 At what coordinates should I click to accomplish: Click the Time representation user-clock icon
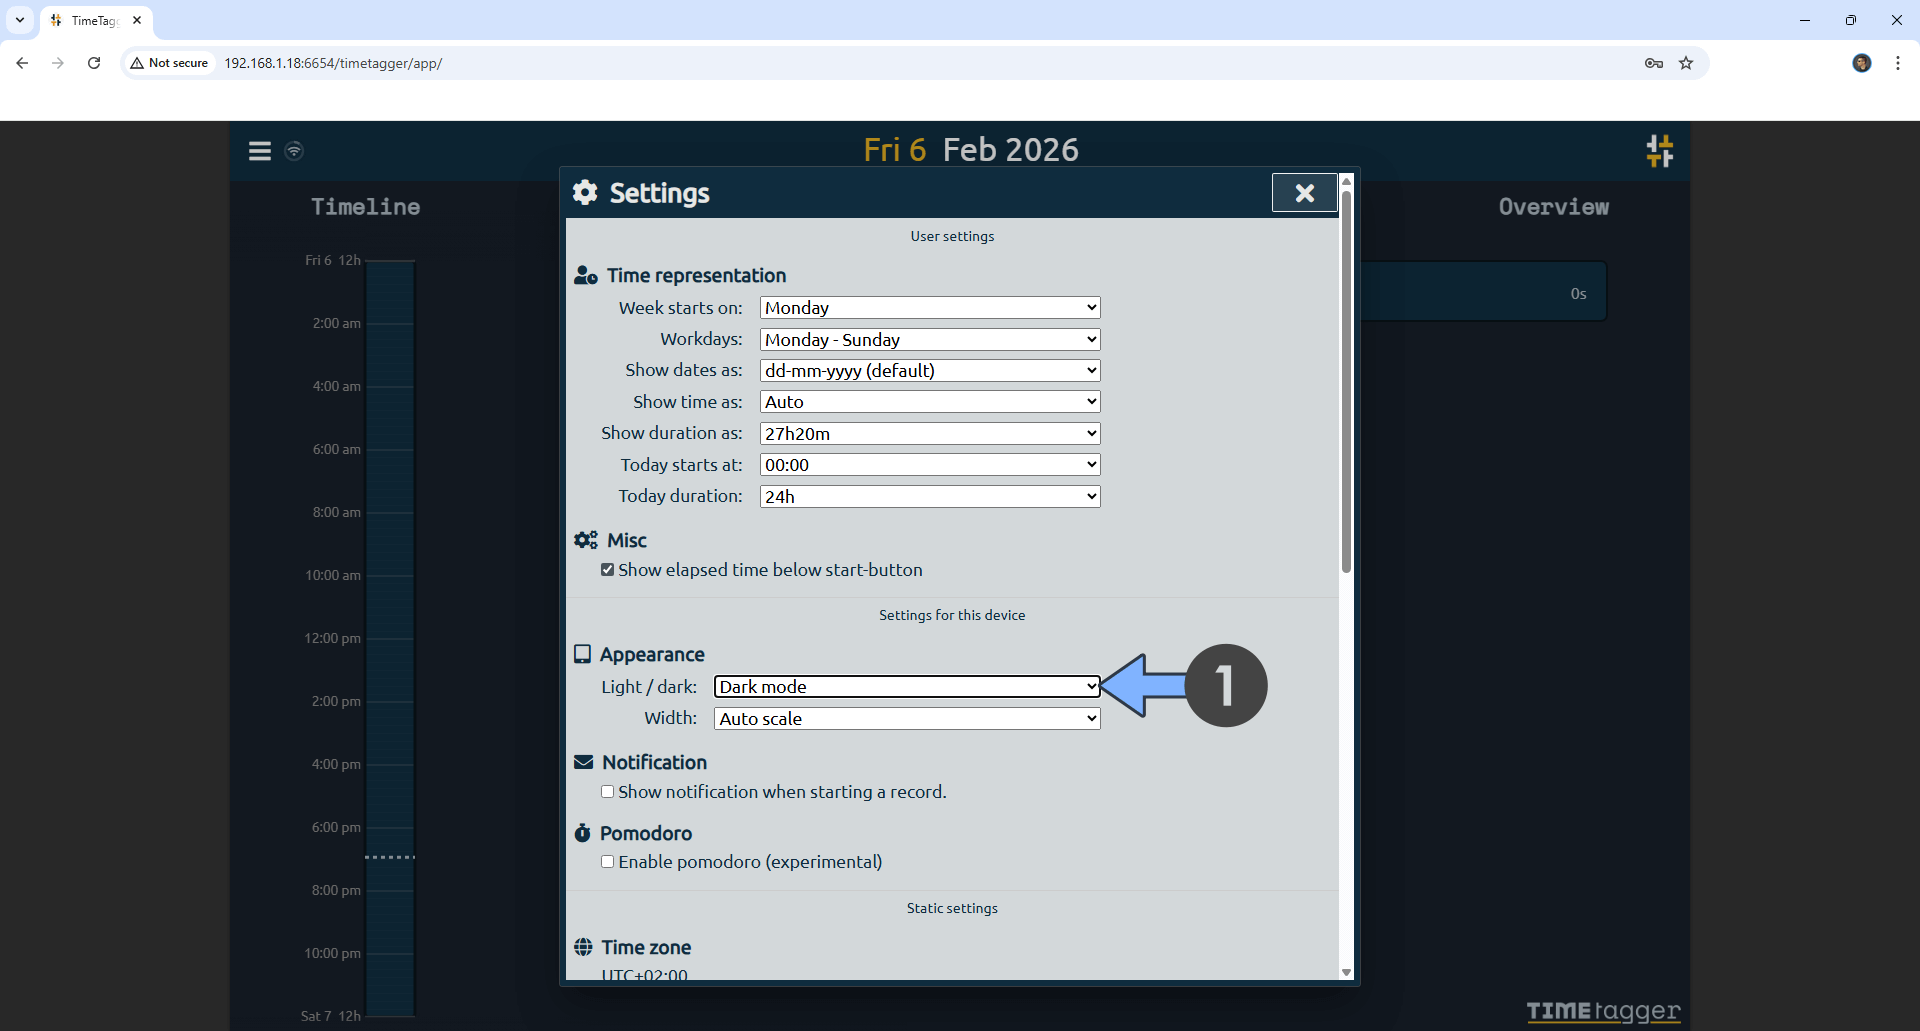click(x=586, y=276)
